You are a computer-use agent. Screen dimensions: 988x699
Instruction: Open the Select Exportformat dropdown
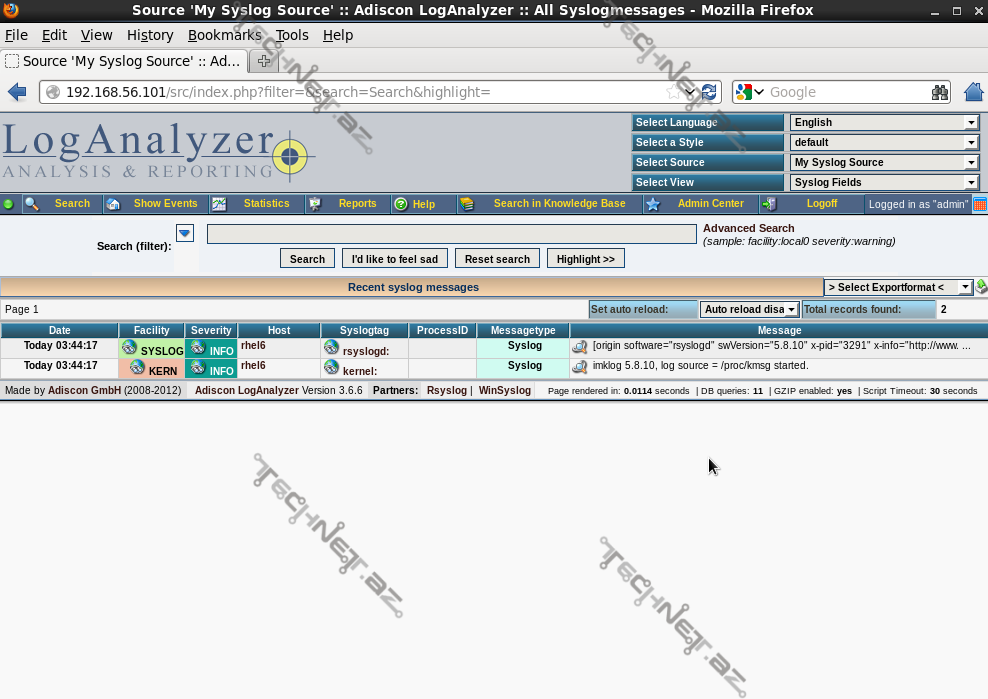pyautogui.click(x=898, y=287)
